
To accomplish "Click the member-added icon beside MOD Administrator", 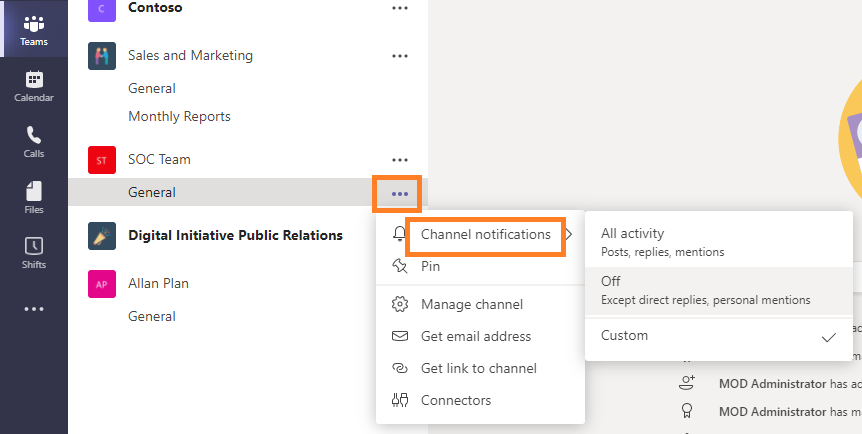I will tap(687, 383).
